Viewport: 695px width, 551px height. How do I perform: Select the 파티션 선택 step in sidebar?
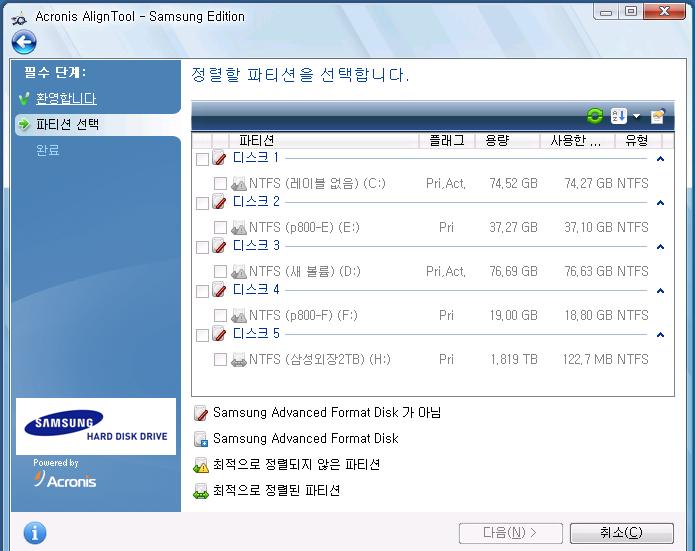pos(67,125)
